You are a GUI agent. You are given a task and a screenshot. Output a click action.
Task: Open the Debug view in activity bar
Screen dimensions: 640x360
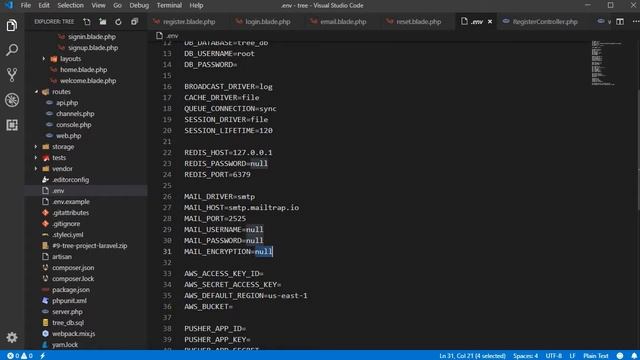12,100
